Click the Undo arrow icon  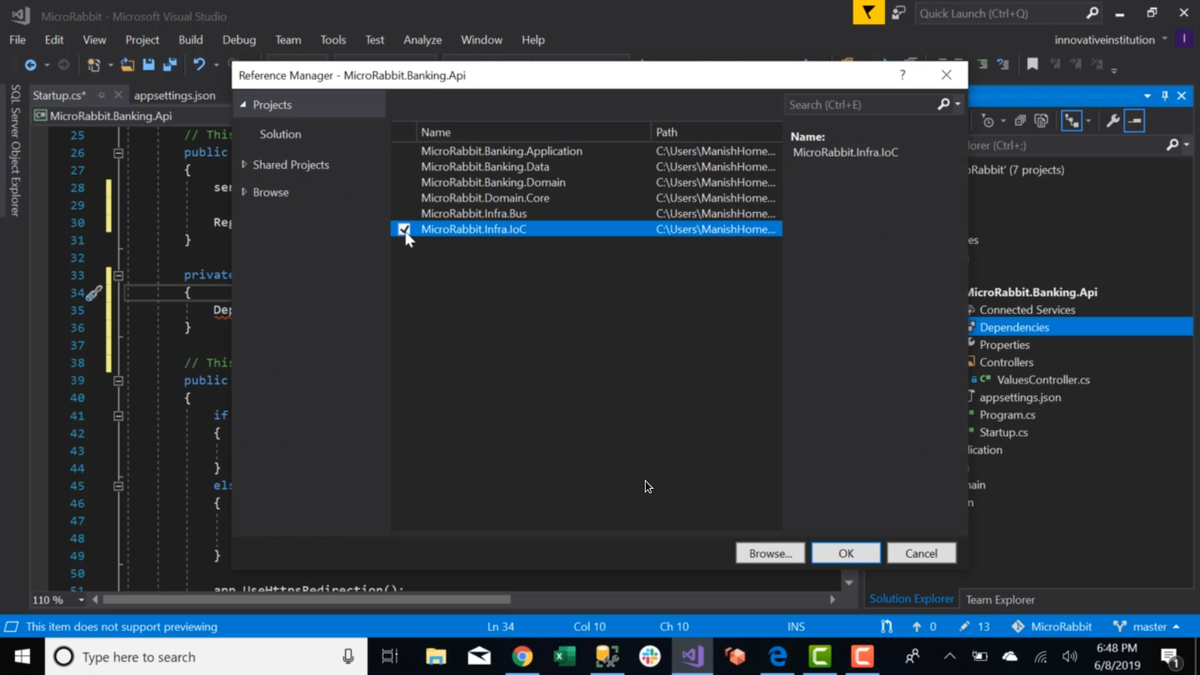(199, 65)
